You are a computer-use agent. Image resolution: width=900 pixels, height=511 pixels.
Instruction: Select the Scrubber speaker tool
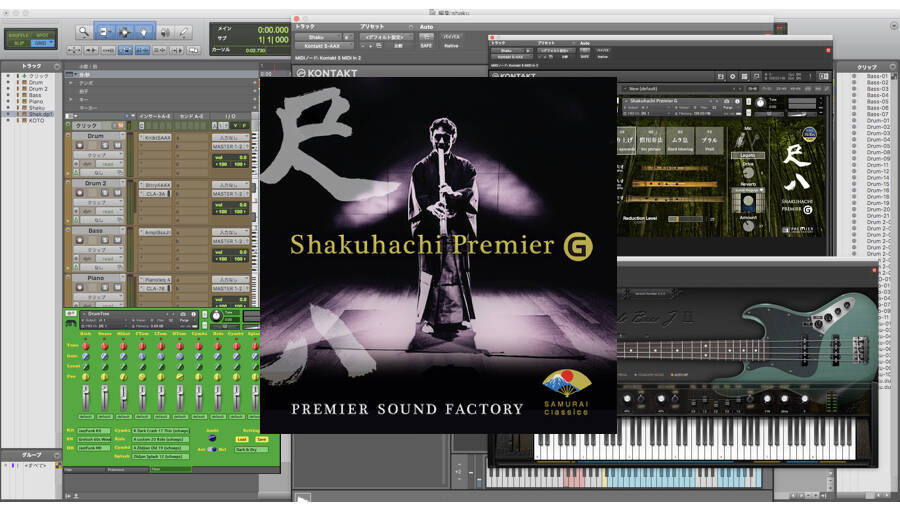pyautogui.click(x=165, y=32)
